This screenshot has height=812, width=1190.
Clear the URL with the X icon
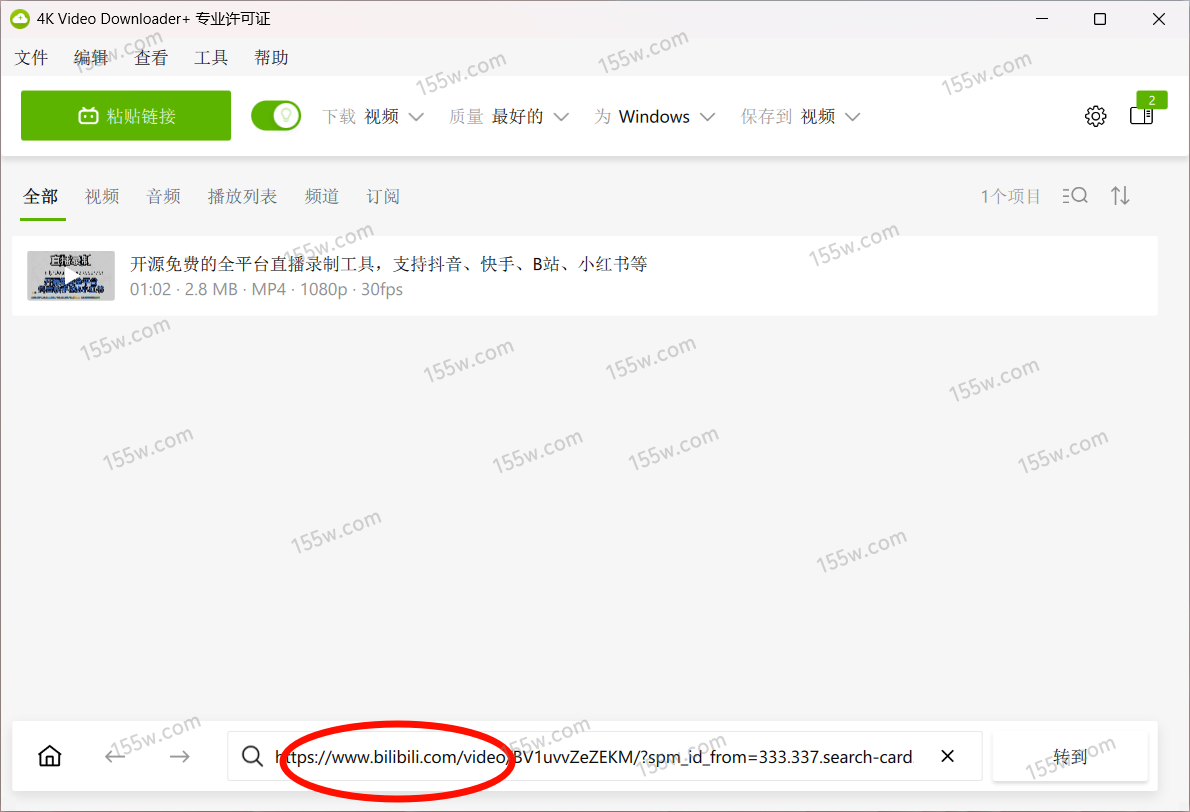click(x=948, y=757)
